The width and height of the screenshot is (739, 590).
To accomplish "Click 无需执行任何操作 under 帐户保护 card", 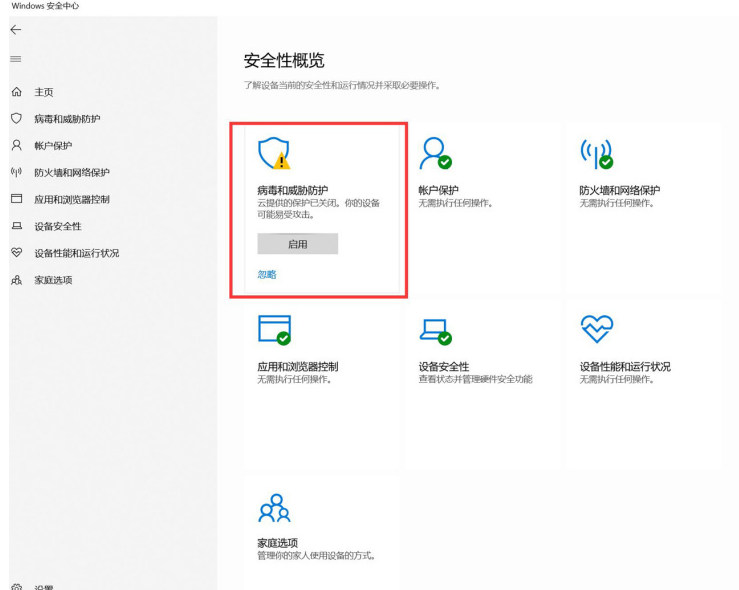I will pos(456,203).
